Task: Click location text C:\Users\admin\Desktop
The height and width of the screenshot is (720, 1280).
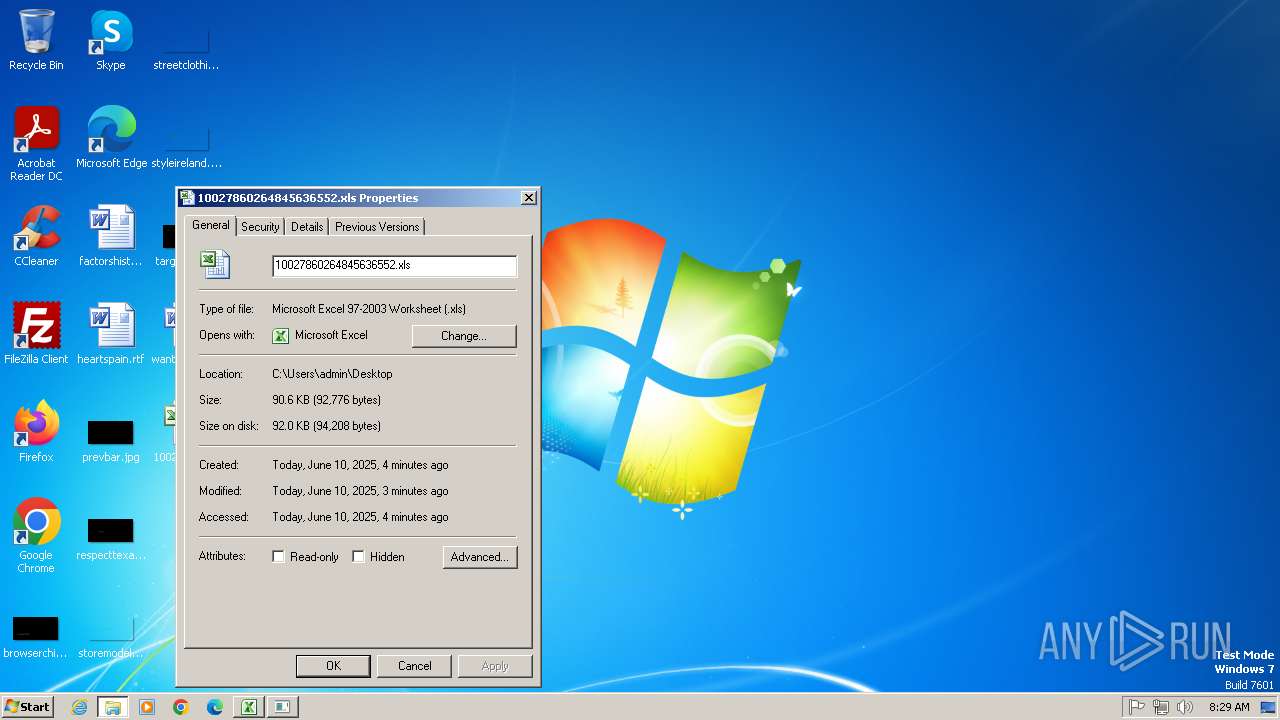Action: point(332,374)
